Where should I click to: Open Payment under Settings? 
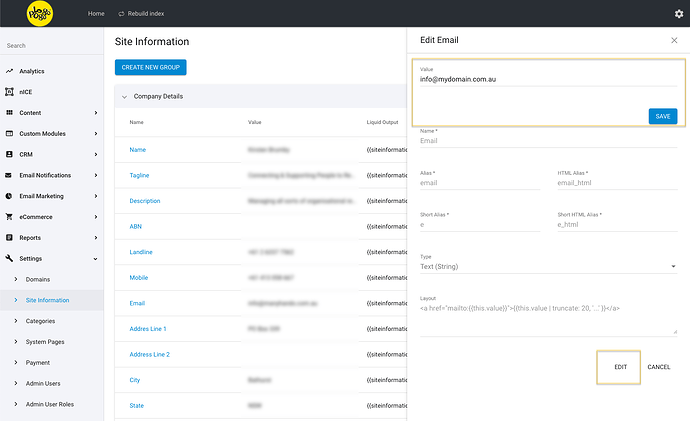click(38, 362)
